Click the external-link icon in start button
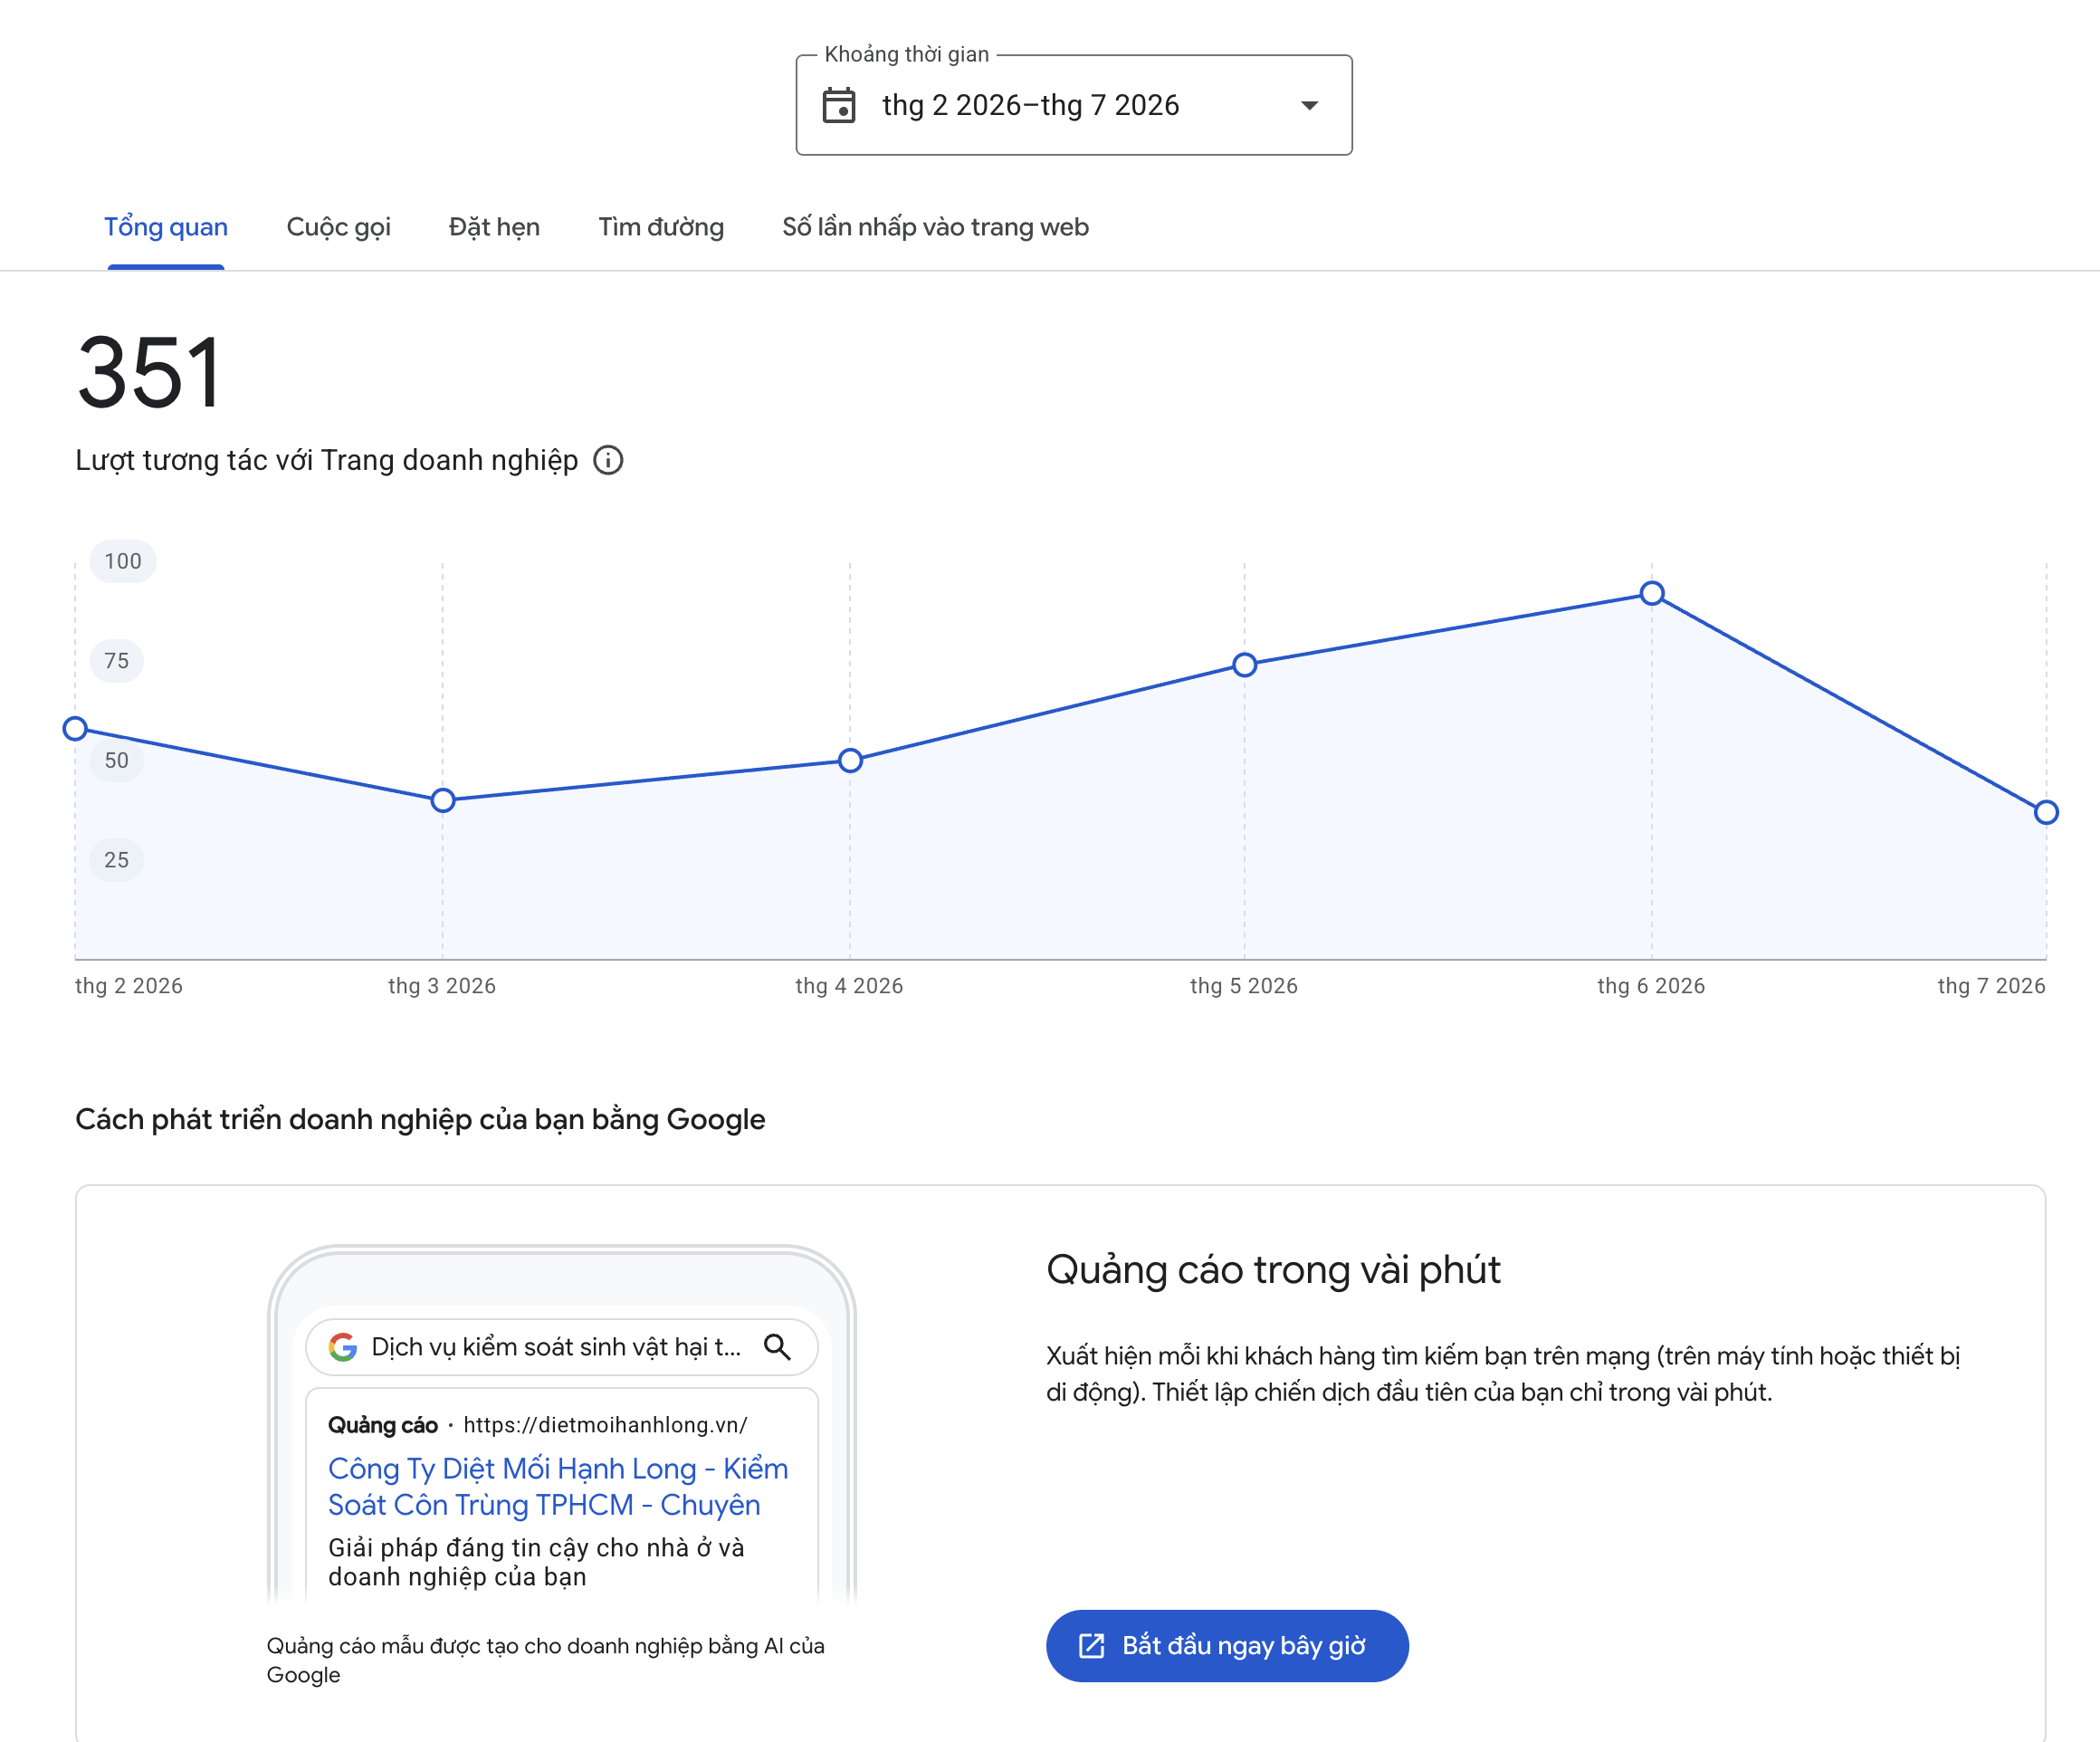 pyautogui.click(x=1091, y=1645)
